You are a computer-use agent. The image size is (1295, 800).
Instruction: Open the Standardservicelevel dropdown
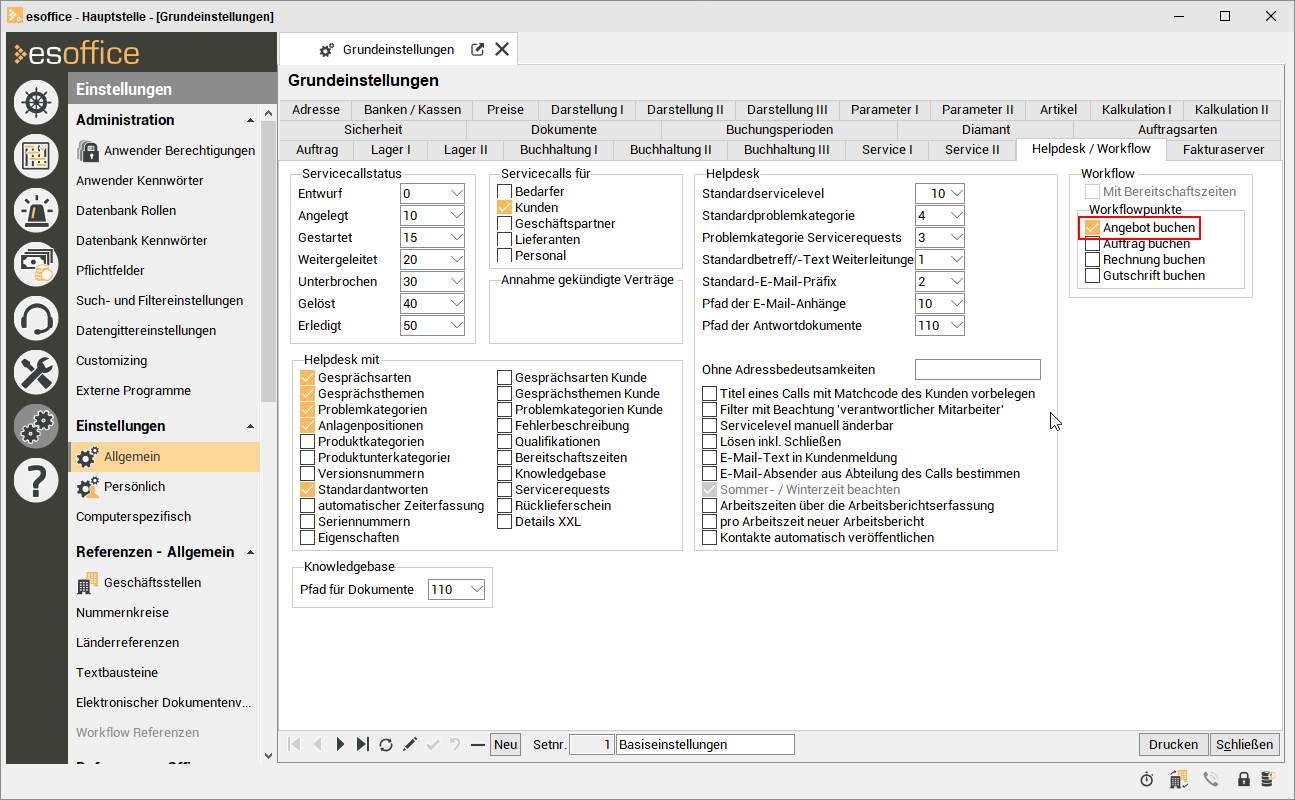[x=956, y=194]
